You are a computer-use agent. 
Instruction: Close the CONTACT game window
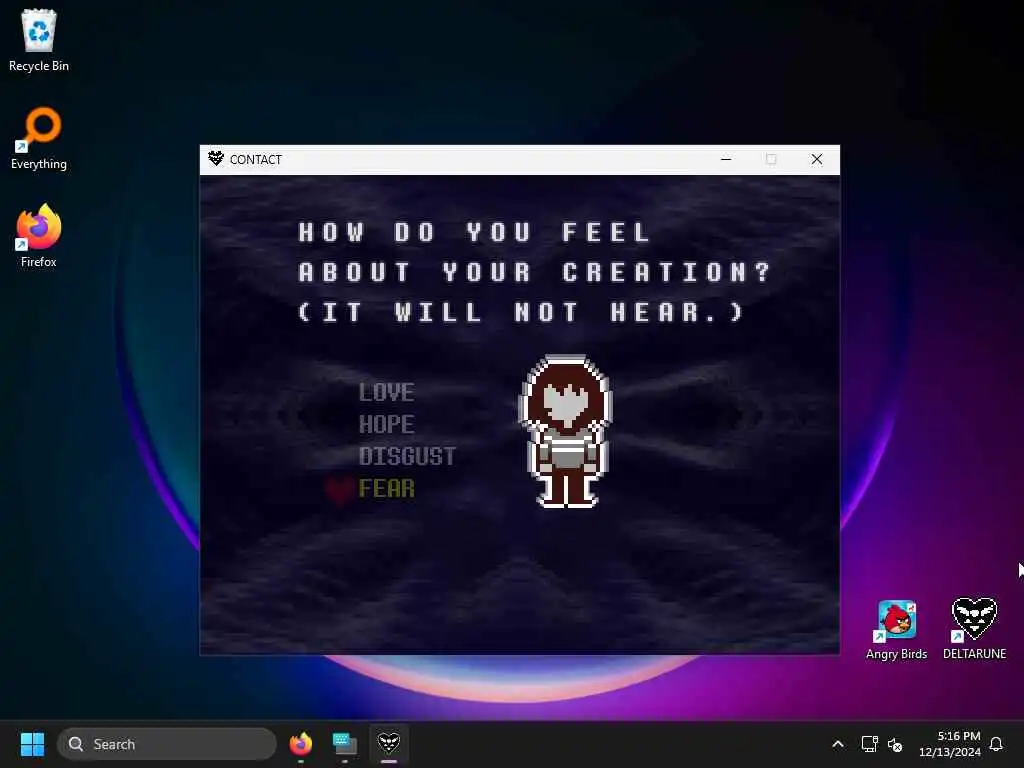(x=816, y=159)
